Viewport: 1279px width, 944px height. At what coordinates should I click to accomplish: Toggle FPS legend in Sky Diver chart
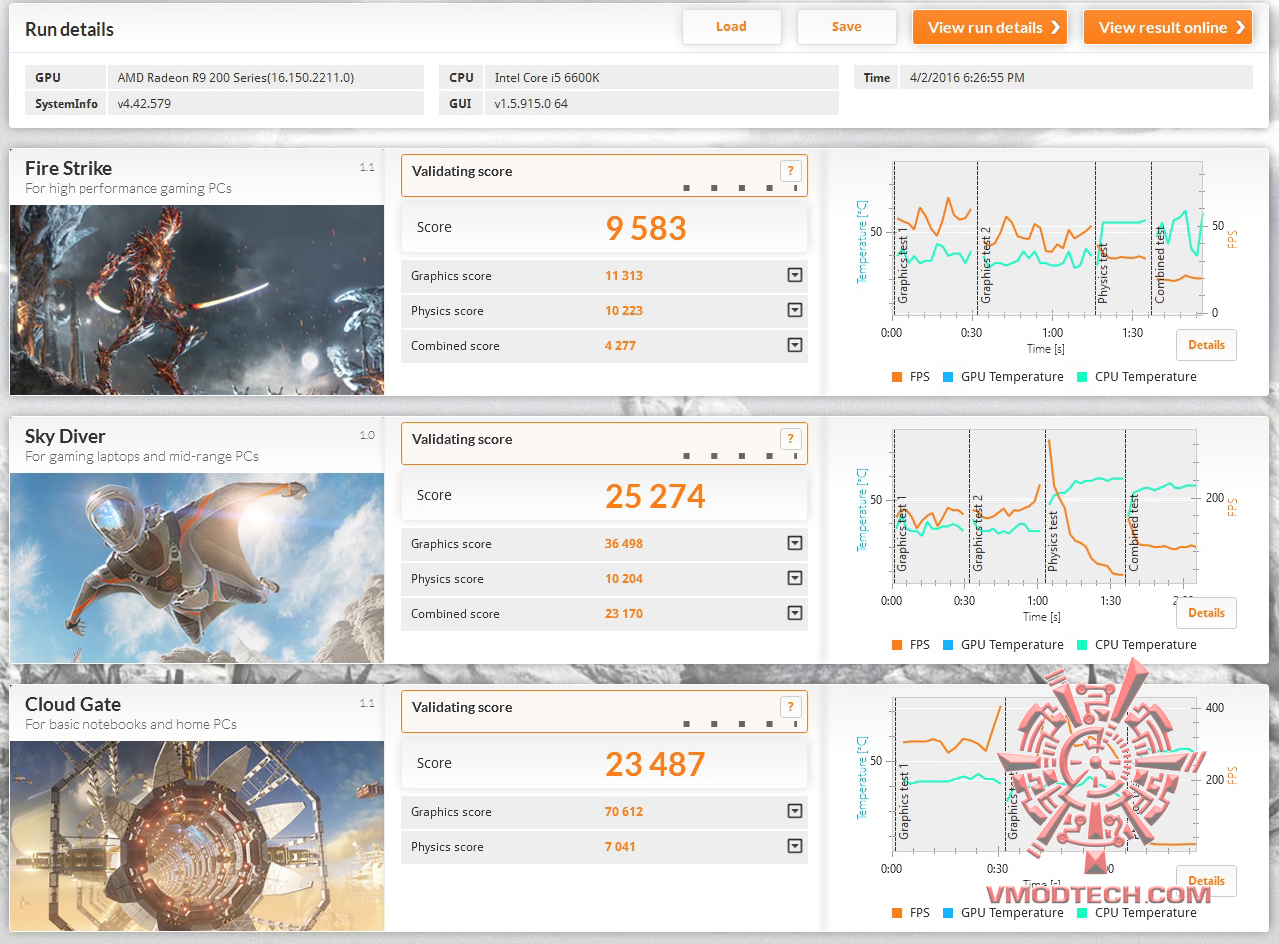(910, 645)
